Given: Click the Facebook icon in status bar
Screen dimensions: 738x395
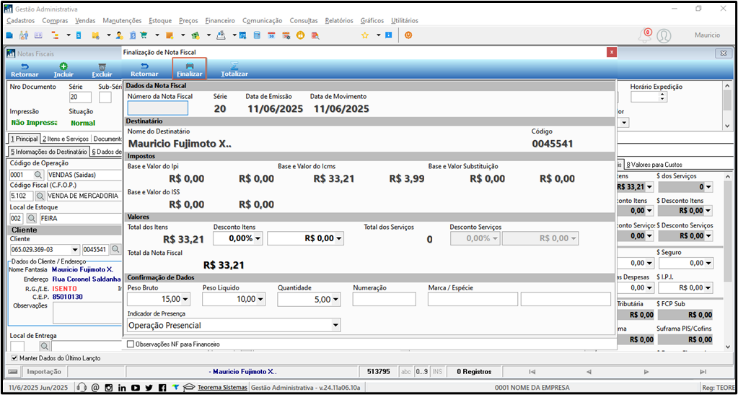Looking at the screenshot, I should [x=162, y=387].
